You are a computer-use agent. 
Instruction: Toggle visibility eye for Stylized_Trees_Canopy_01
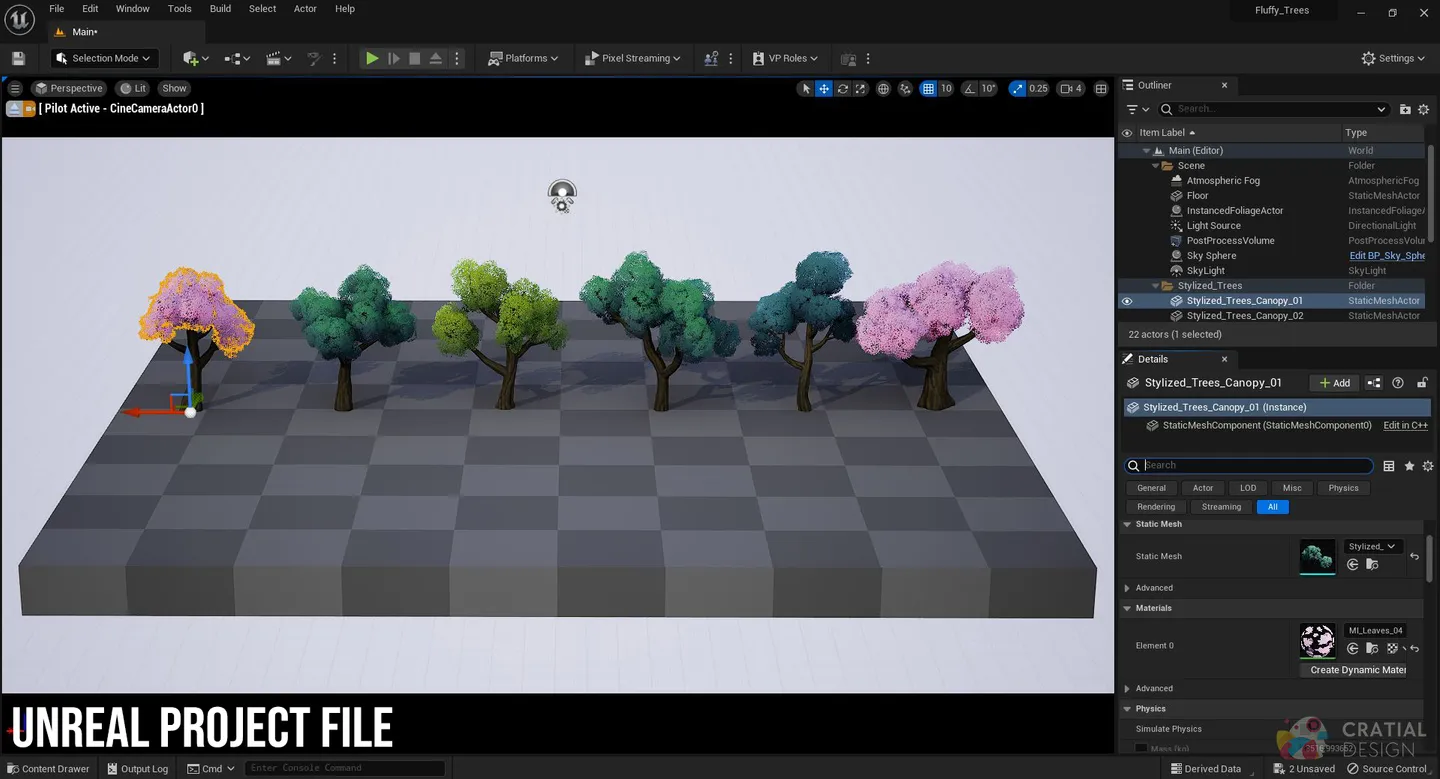tap(1127, 301)
